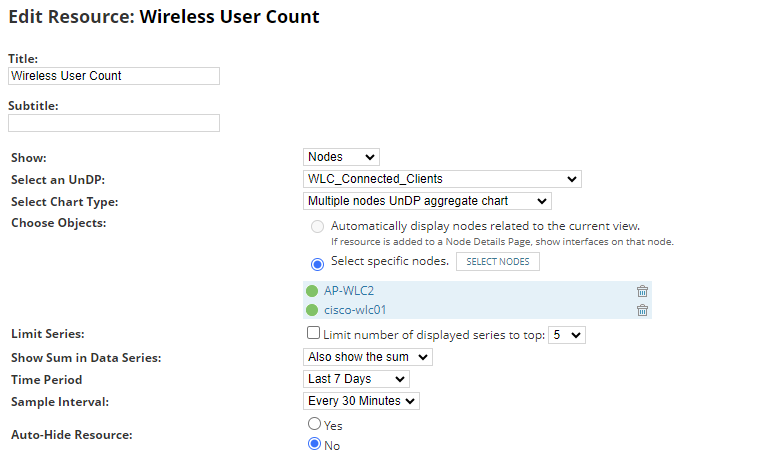This screenshot has width=763, height=457.
Task: Open the top series count dropdown
Action: 567,335
